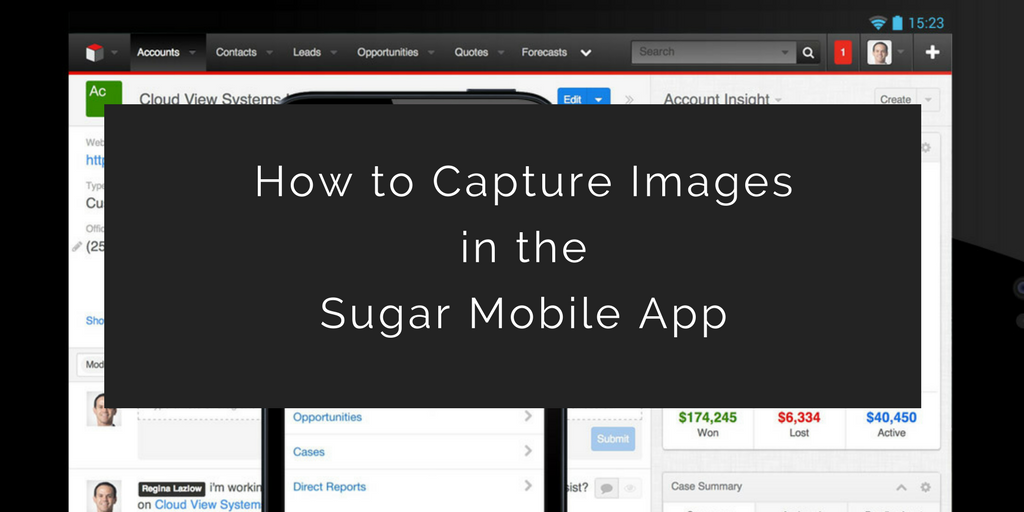The height and width of the screenshot is (512, 1024).
Task: Open the dashlet gear settings below Create
Action: coord(925,148)
